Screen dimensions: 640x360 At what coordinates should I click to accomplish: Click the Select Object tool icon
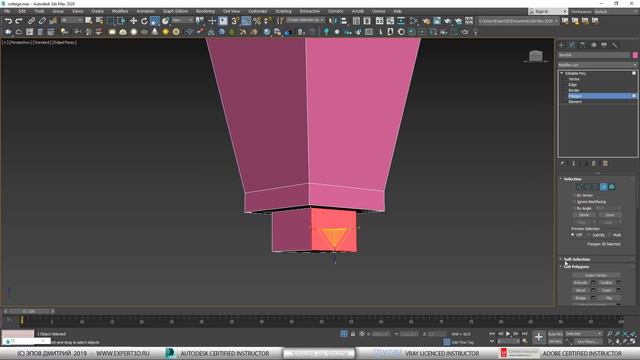pos(89,20)
